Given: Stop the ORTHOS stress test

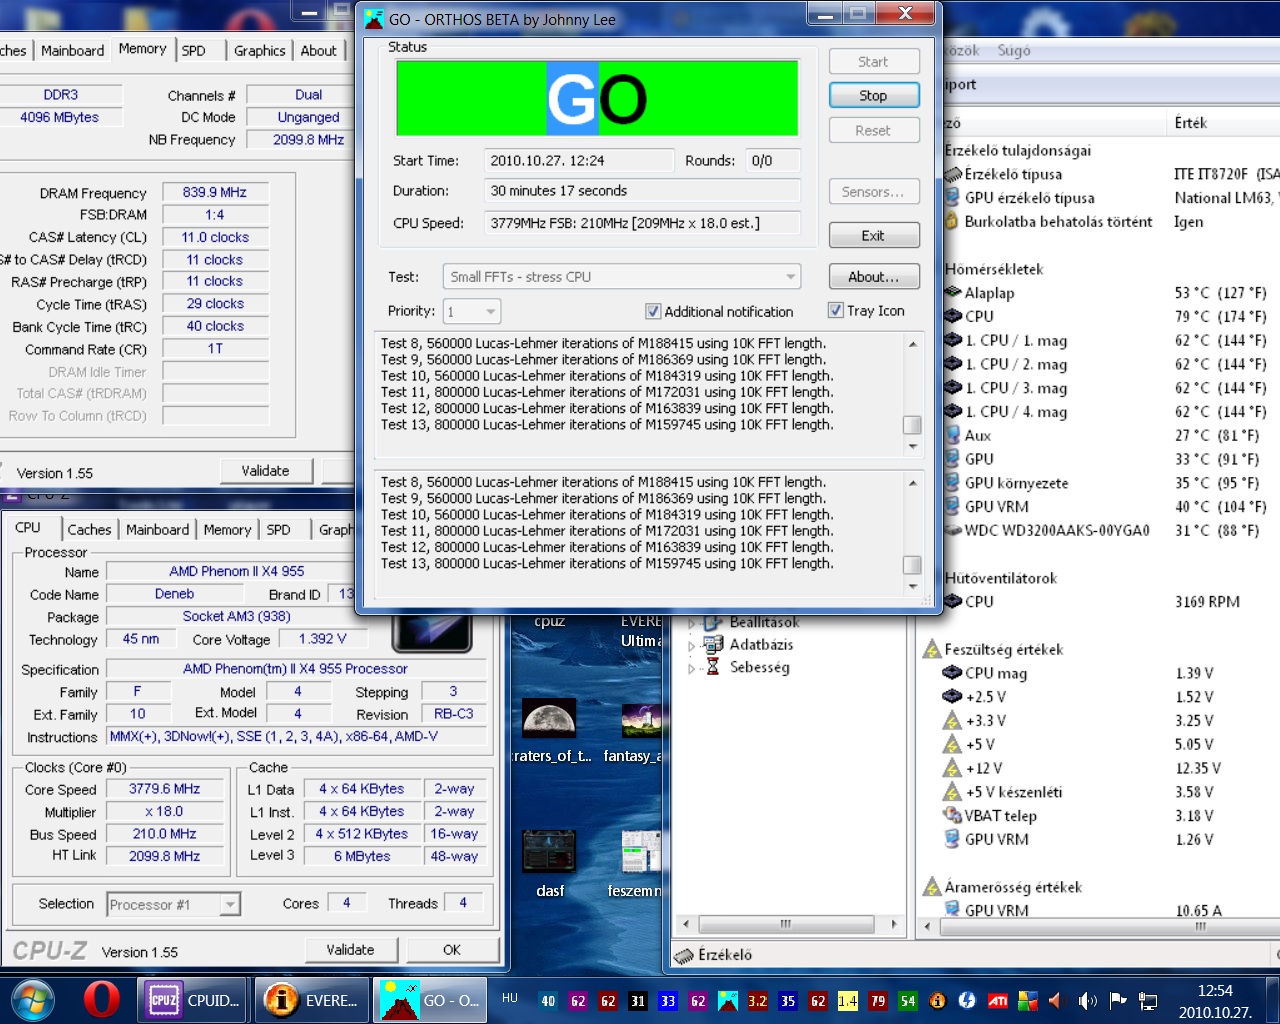Looking at the screenshot, I should click(x=873, y=95).
